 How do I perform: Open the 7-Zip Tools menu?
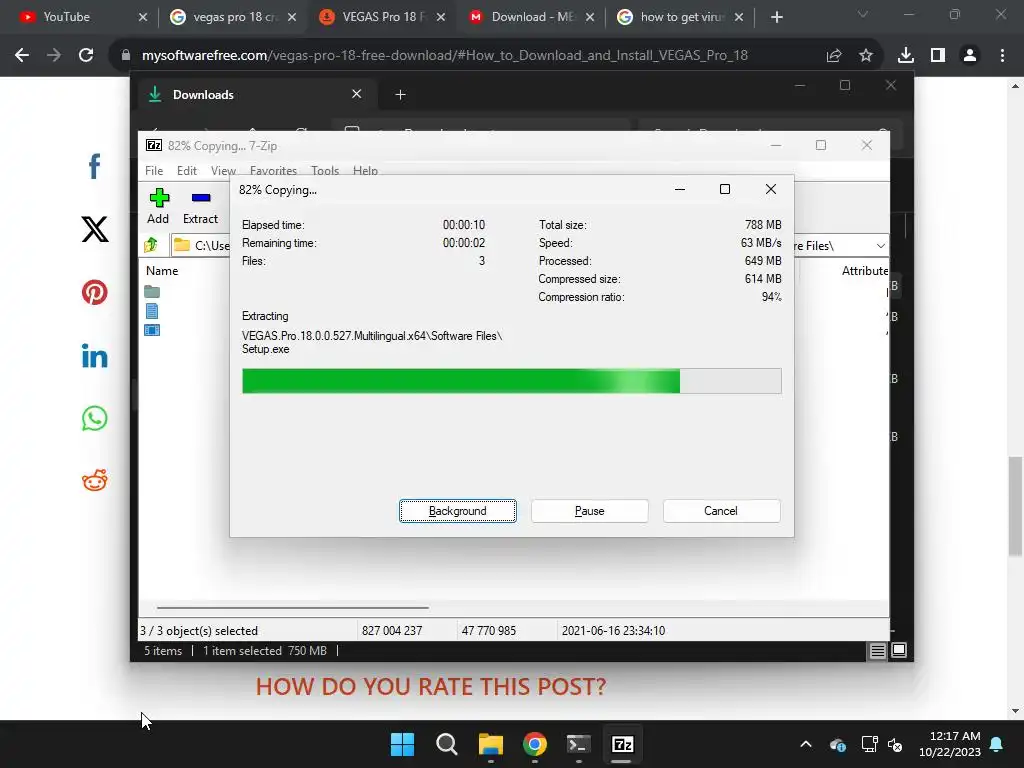click(x=325, y=170)
